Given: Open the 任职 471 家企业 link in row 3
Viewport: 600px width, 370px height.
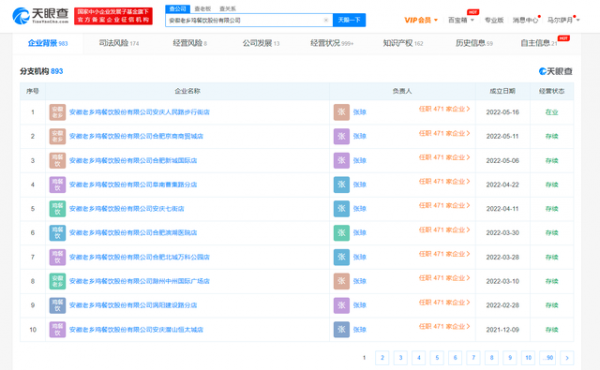Looking at the screenshot, I should pyautogui.click(x=444, y=157).
